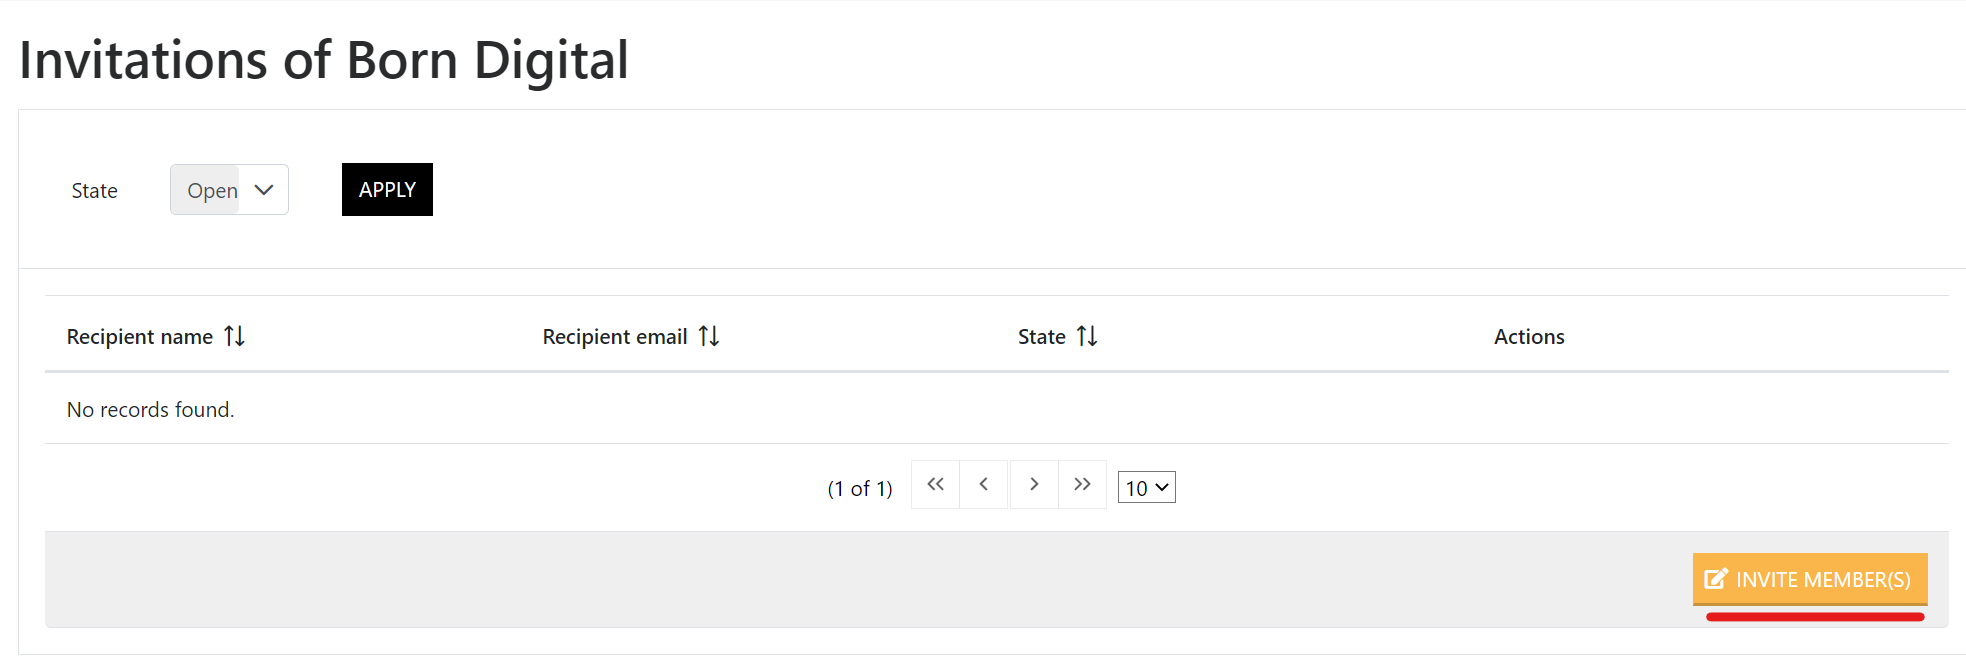The height and width of the screenshot is (657, 1966).
Task: Click the pencil edit icon on Invite button
Action: click(x=1716, y=579)
